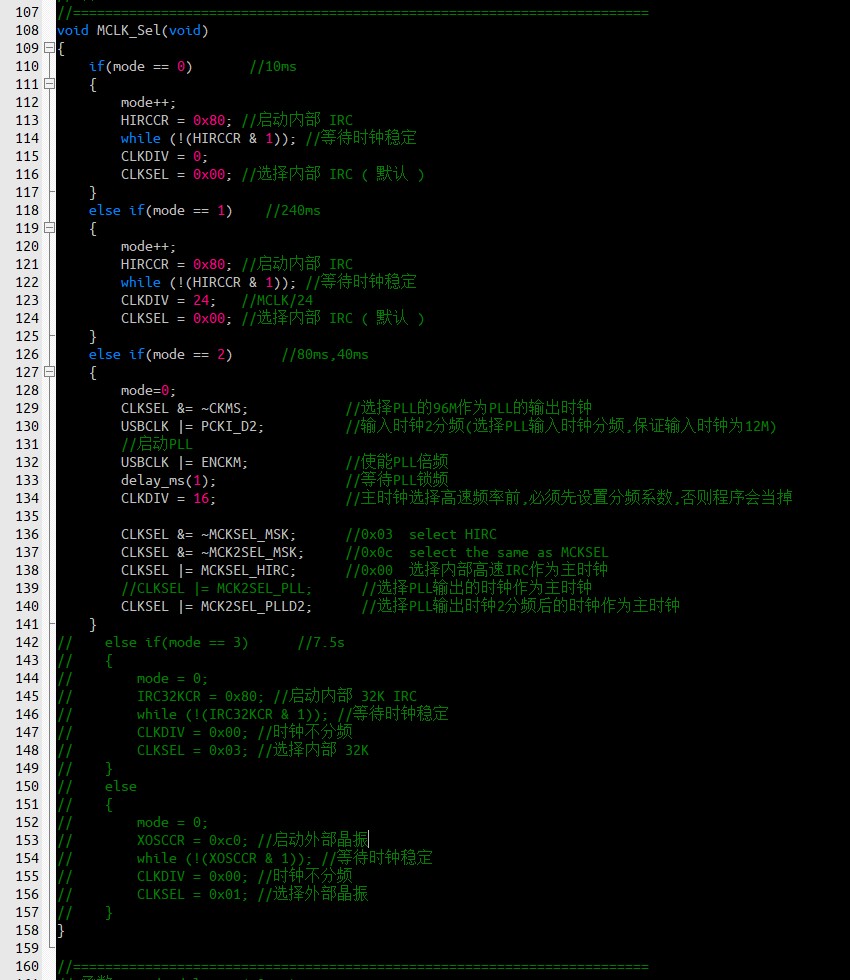Image resolution: width=850 pixels, height=980 pixels.
Task: Click CLKSEL &= ~MCKSEL_MSK statement
Action: coord(208,534)
